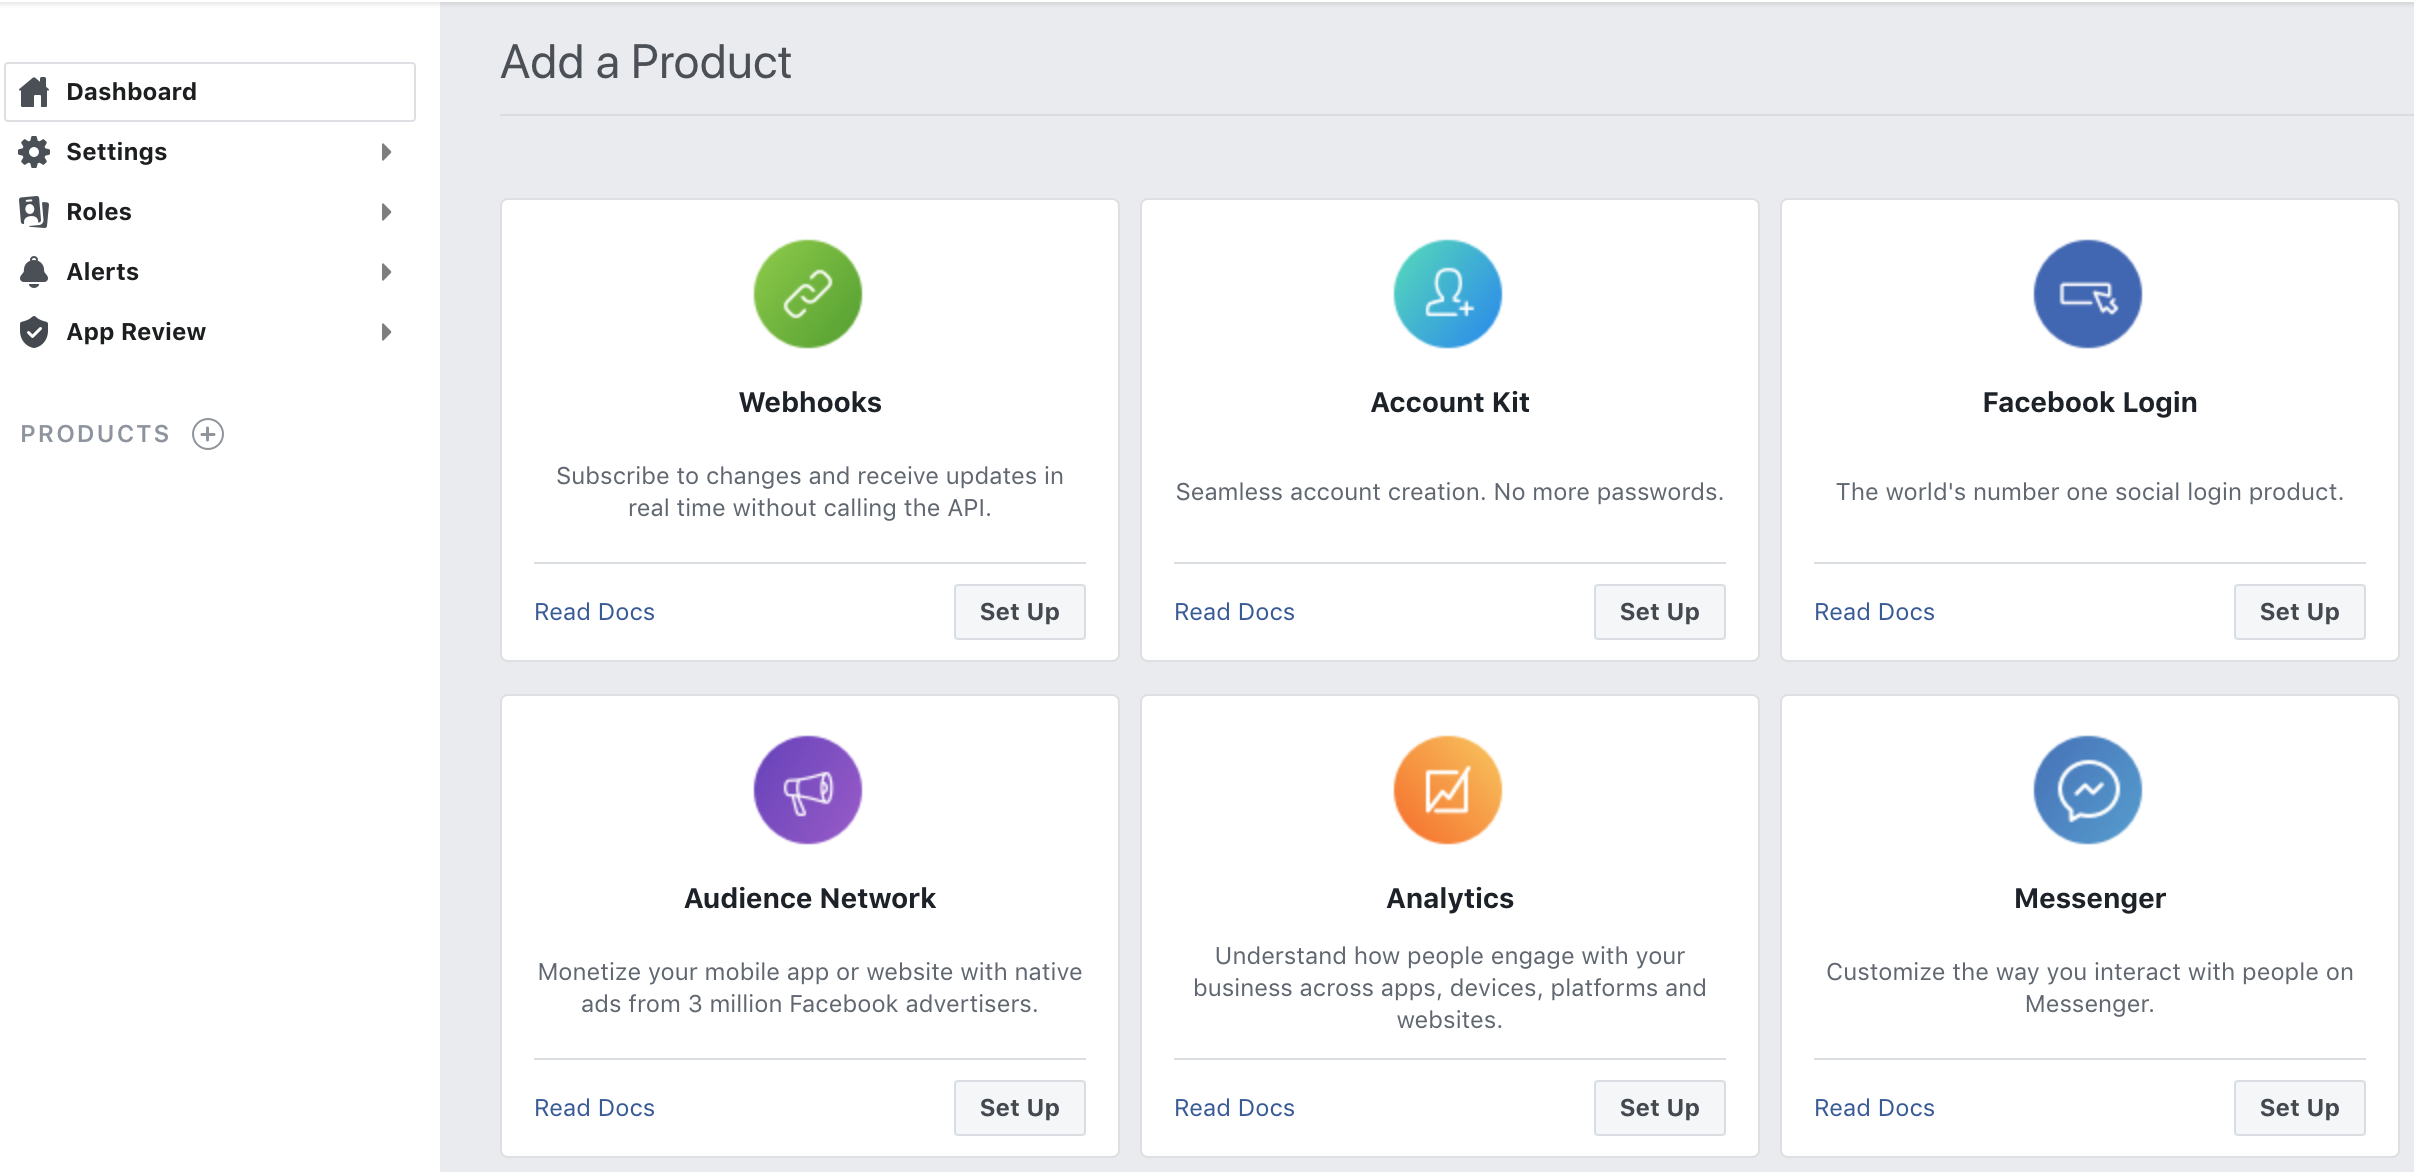Select Roles in the sidebar
Image resolution: width=2414 pixels, height=1172 pixels.
[x=99, y=212]
